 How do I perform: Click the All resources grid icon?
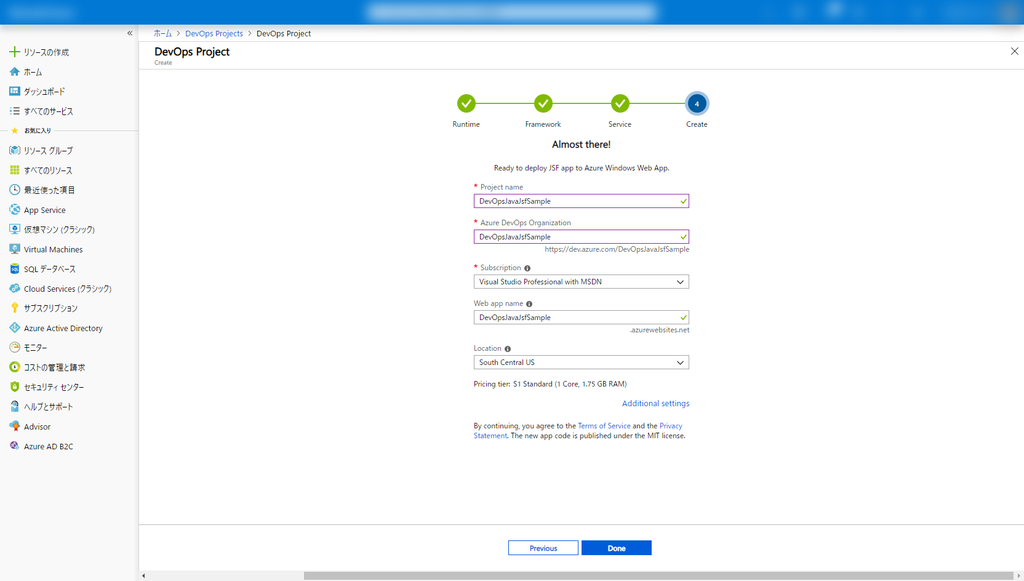pyautogui.click(x=14, y=170)
